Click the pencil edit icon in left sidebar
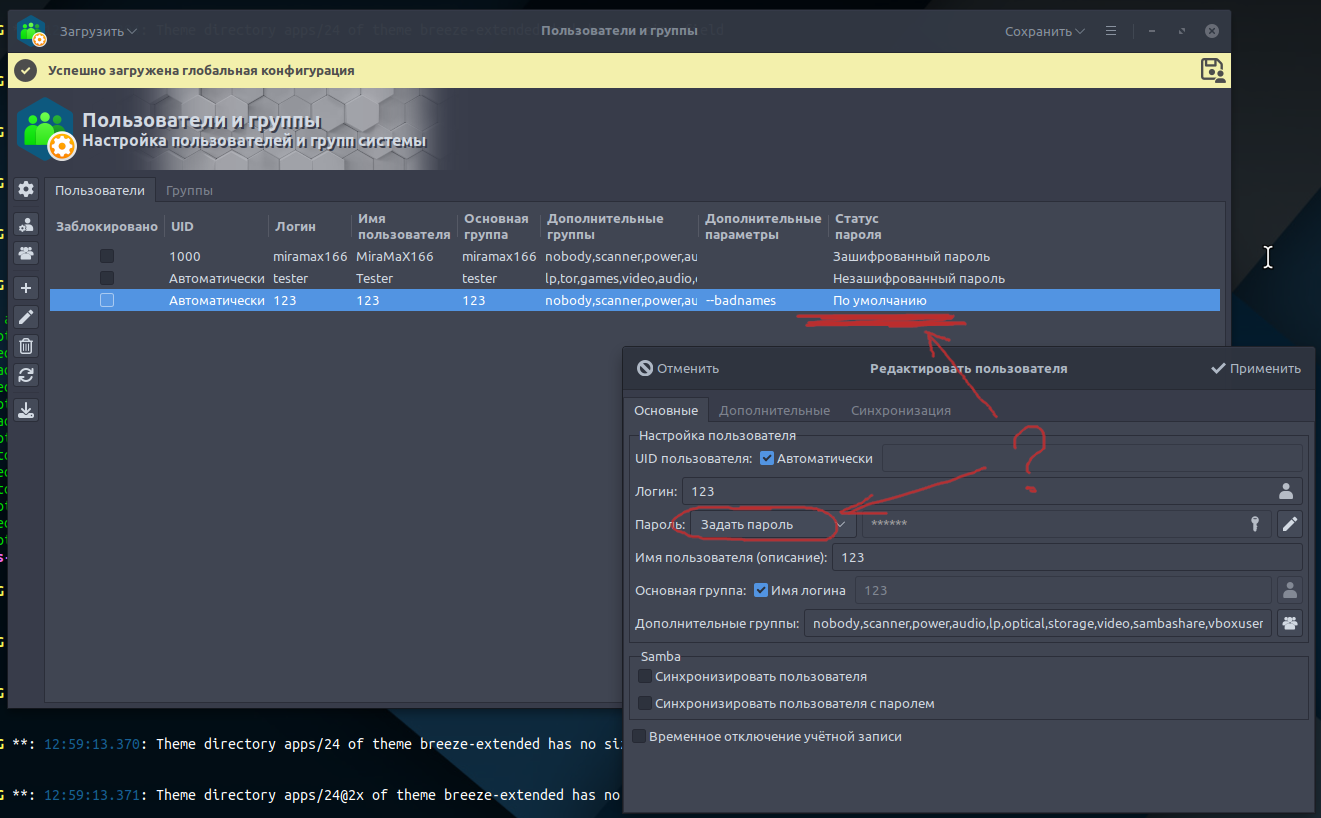The width and height of the screenshot is (1321, 818). 27,317
